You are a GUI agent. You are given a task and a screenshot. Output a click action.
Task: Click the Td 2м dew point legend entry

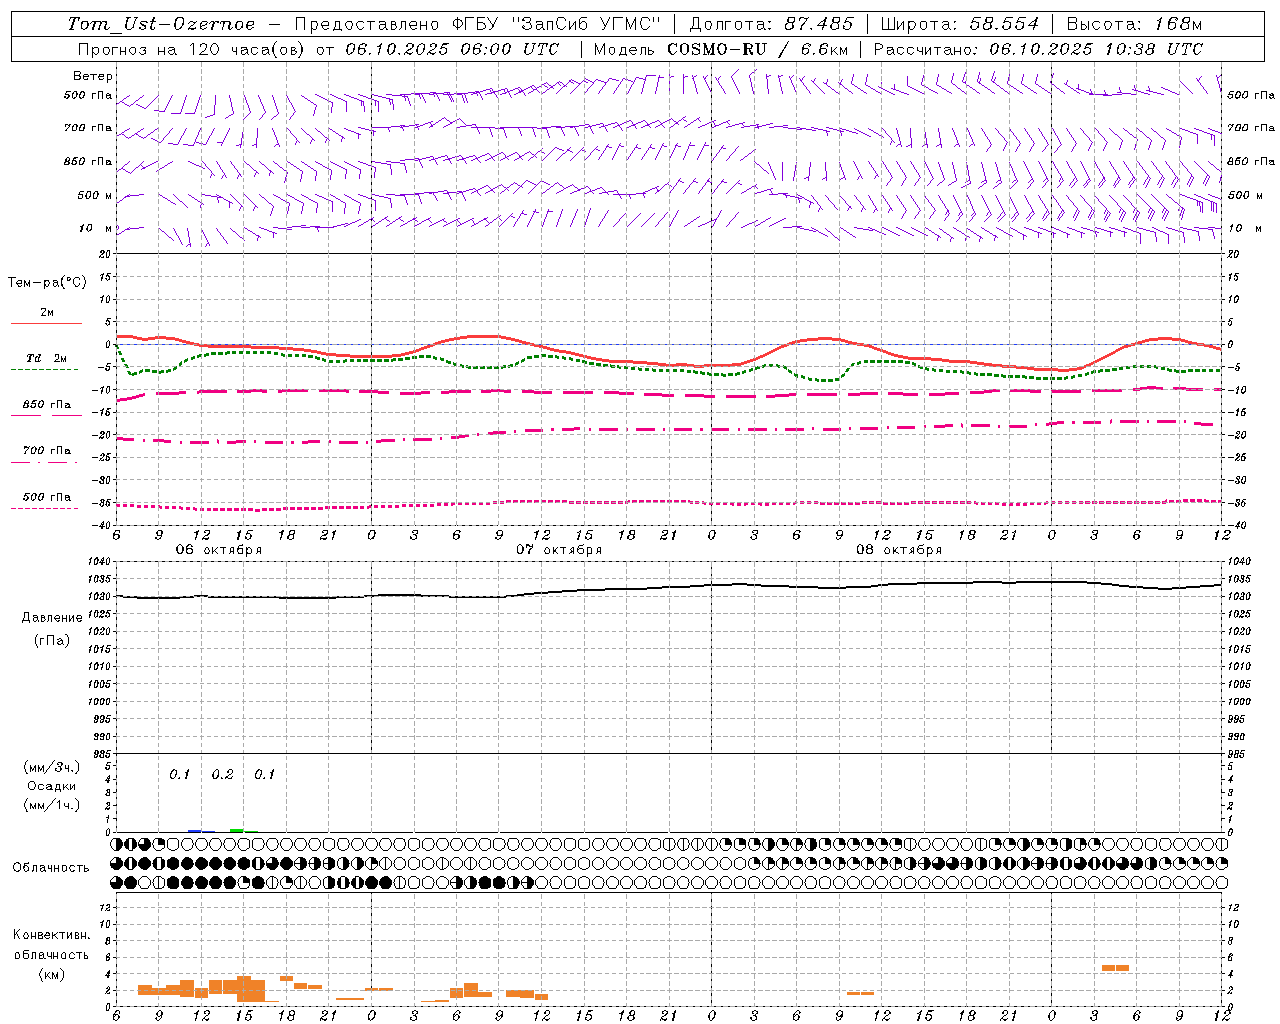pos(46,363)
